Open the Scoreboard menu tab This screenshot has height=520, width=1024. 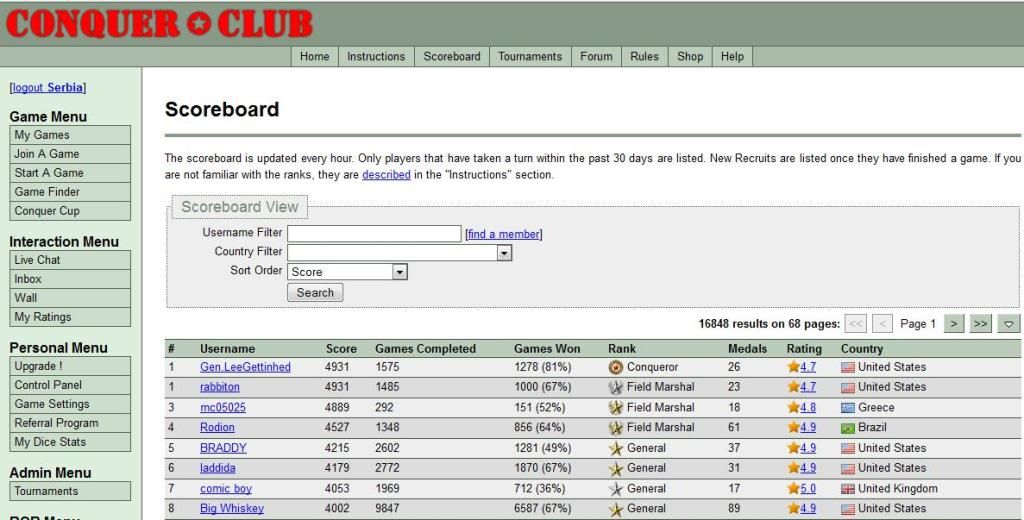click(x=452, y=57)
